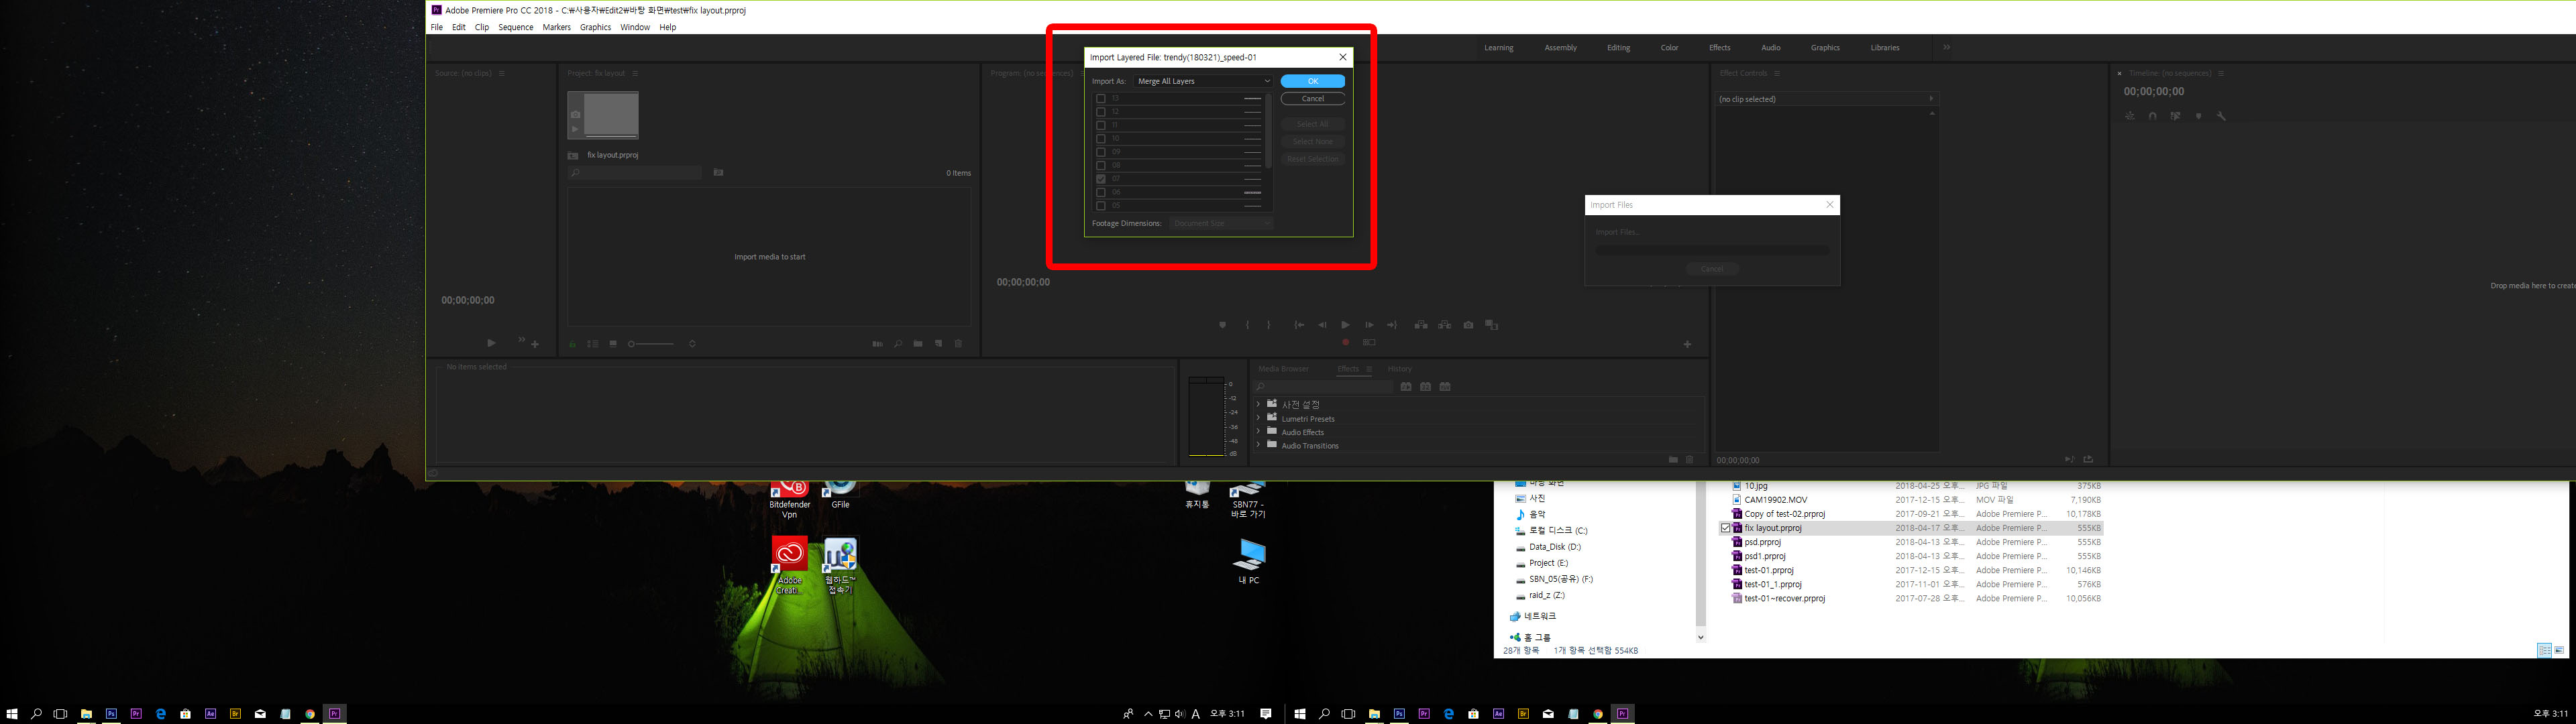
Task: Click the Project panel search field
Action: 635,173
